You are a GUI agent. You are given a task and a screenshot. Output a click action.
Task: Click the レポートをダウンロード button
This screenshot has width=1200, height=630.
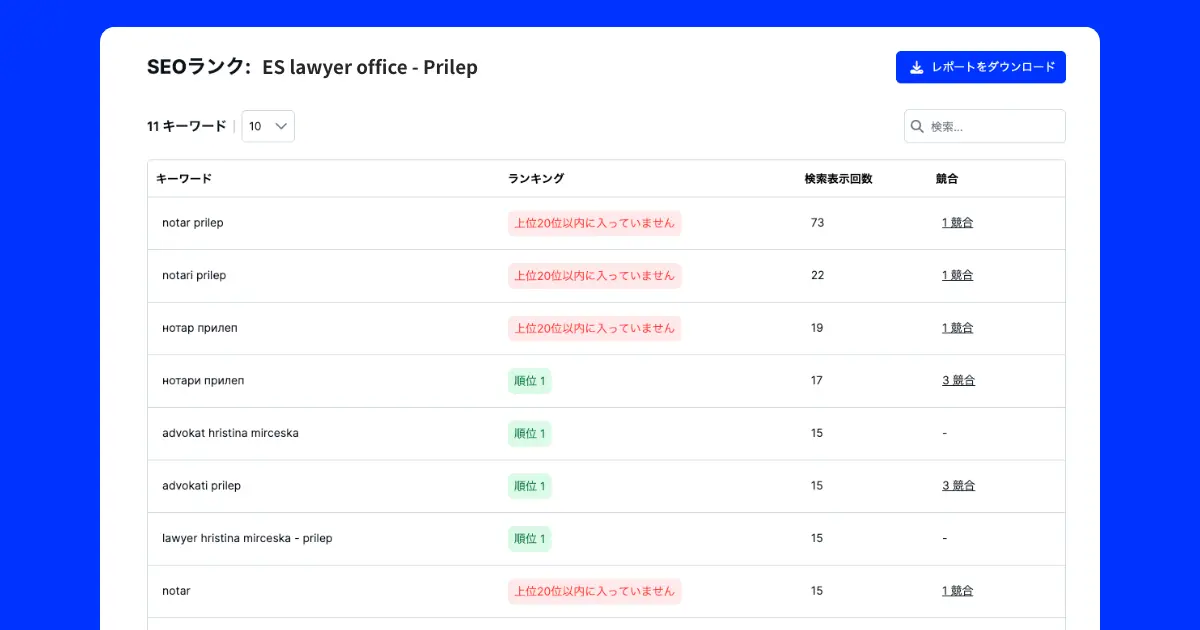click(x=980, y=67)
